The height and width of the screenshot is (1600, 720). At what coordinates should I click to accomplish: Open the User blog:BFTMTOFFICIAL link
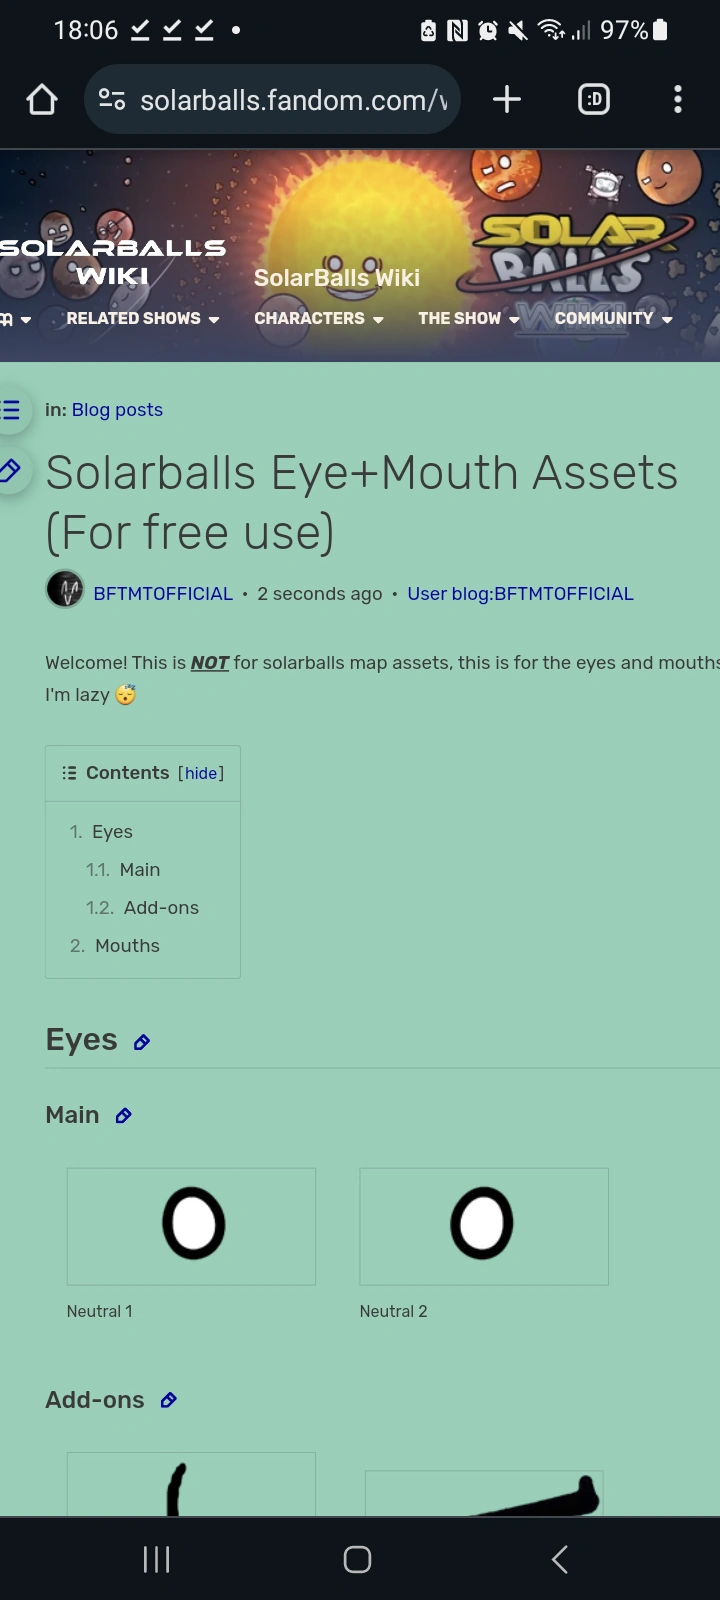pyautogui.click(x=520, y=593)
